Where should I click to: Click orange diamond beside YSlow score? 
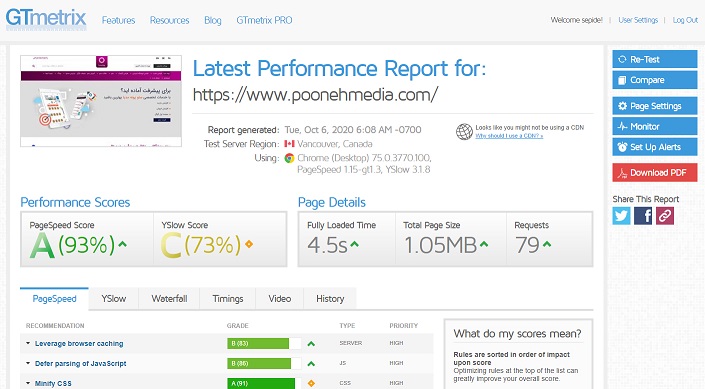coord(249,244)
